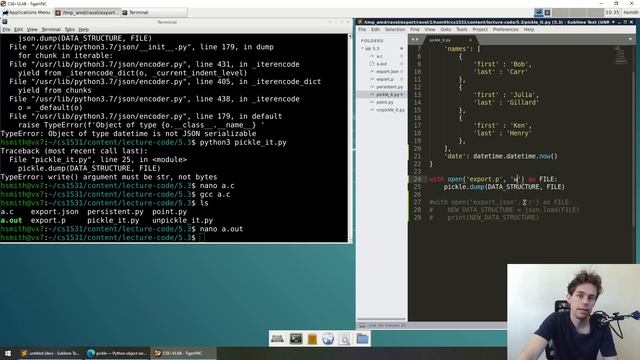
Task: Open the Edit menu in Sublime Text
Action: (376, 29)
